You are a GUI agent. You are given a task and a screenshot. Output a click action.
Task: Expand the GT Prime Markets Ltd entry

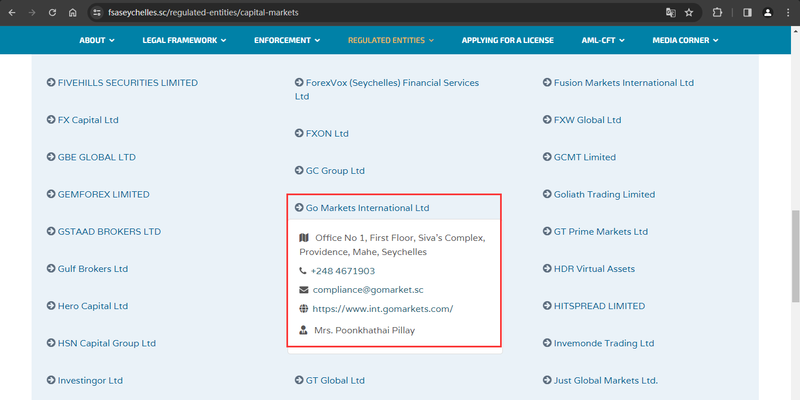pos(595,232)
